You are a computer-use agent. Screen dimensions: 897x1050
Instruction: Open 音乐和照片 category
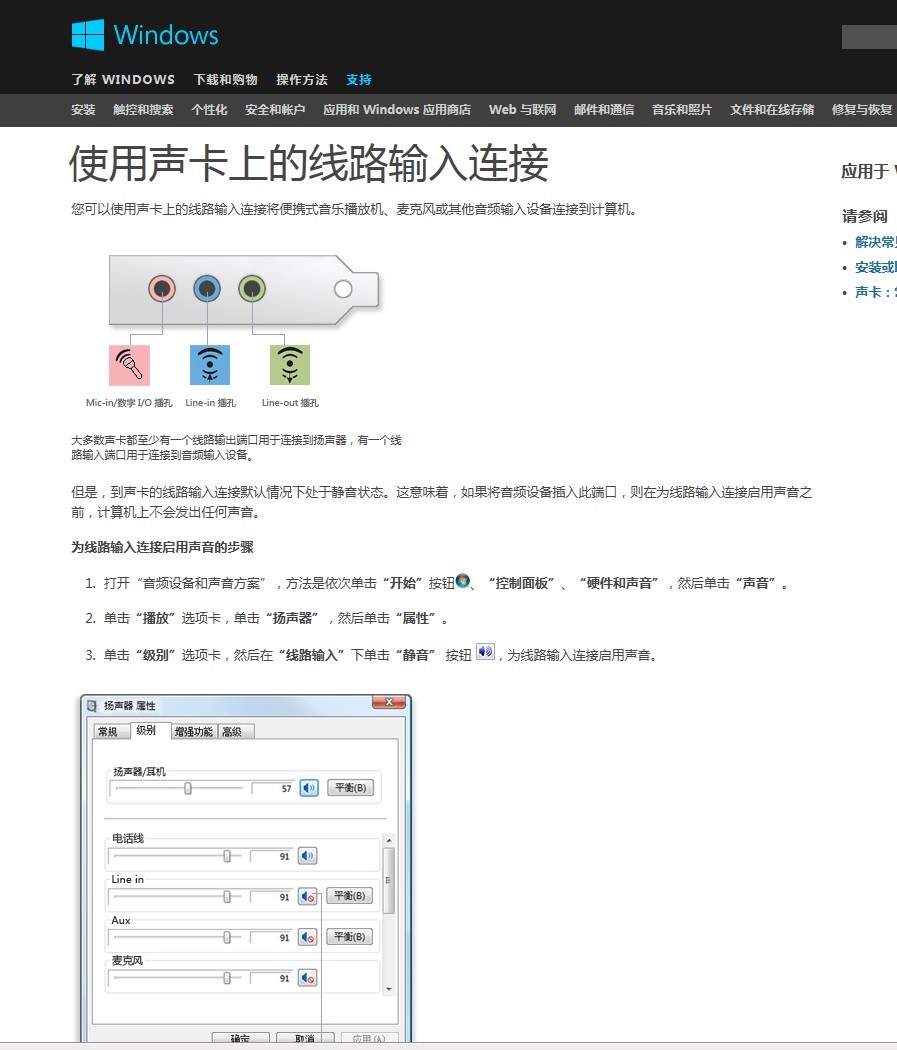(682, 110)
